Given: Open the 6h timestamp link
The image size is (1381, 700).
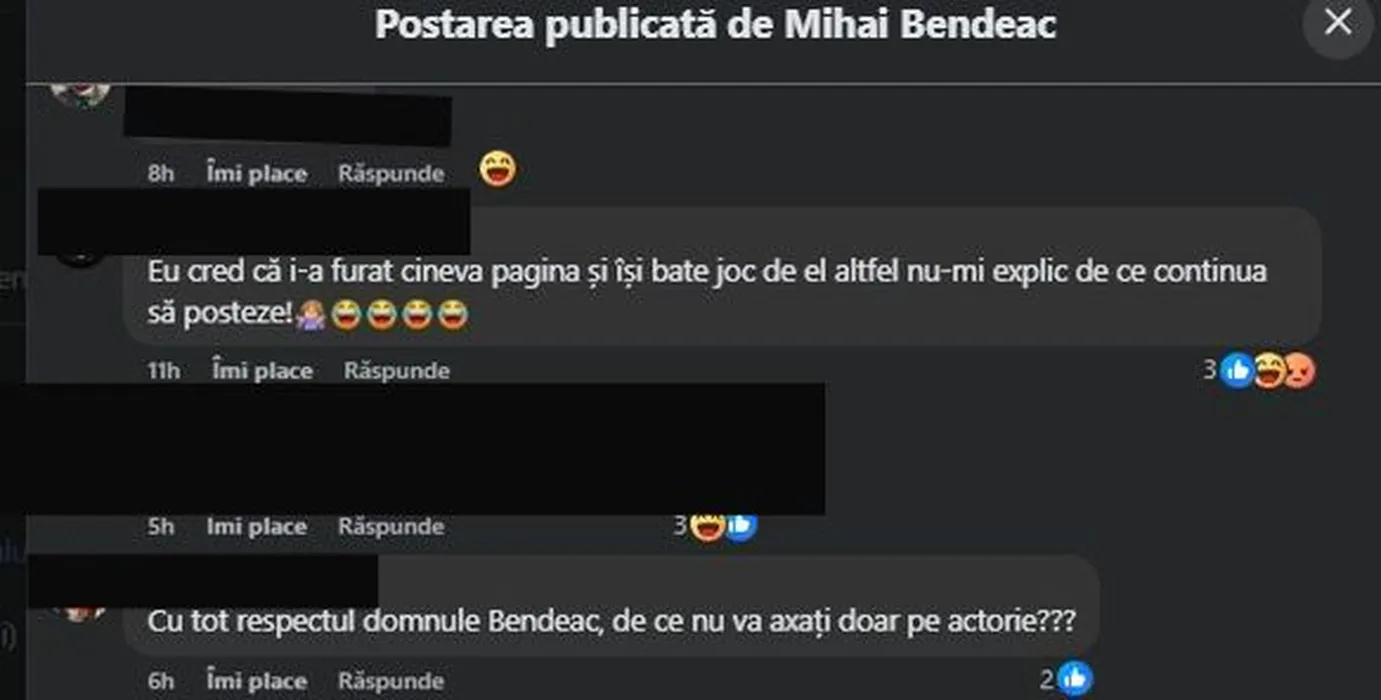Looking at the screenshot, I should (161, 681).
